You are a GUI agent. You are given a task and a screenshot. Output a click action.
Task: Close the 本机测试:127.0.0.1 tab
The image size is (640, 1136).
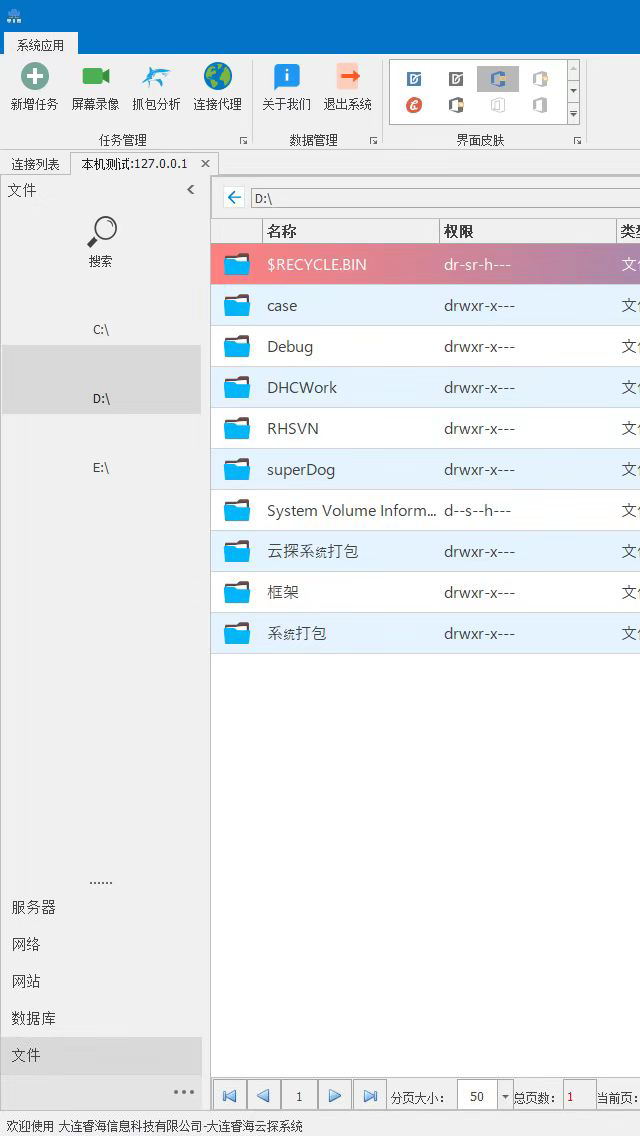[205, 164]
